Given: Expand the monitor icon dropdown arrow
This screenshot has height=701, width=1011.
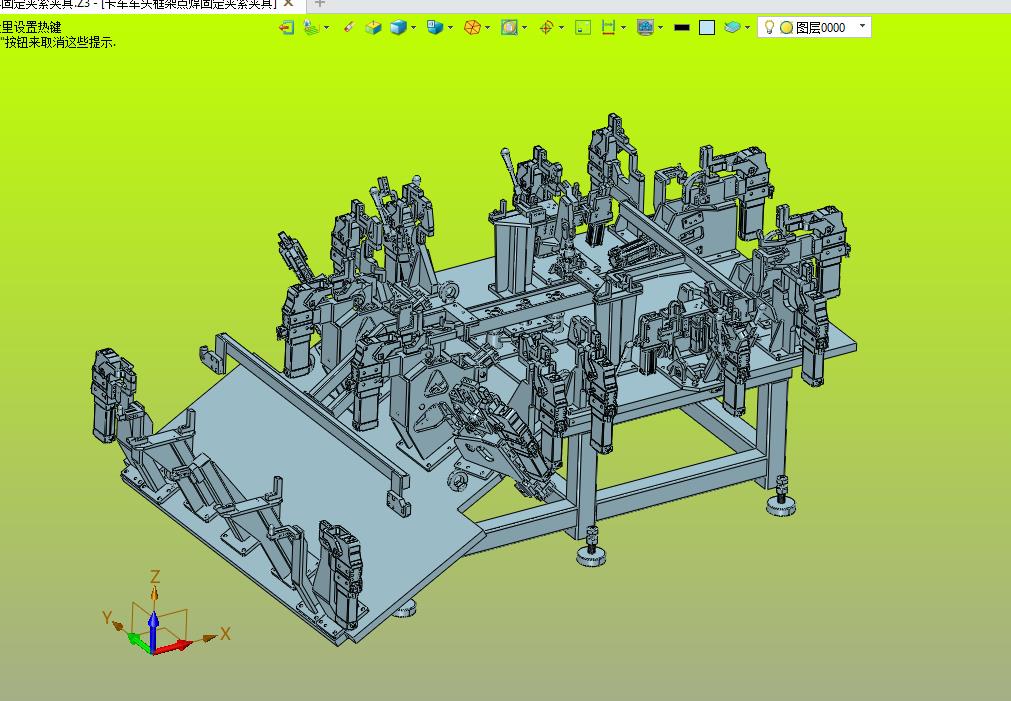Looking at the screenshot, I should coord(661,28).
